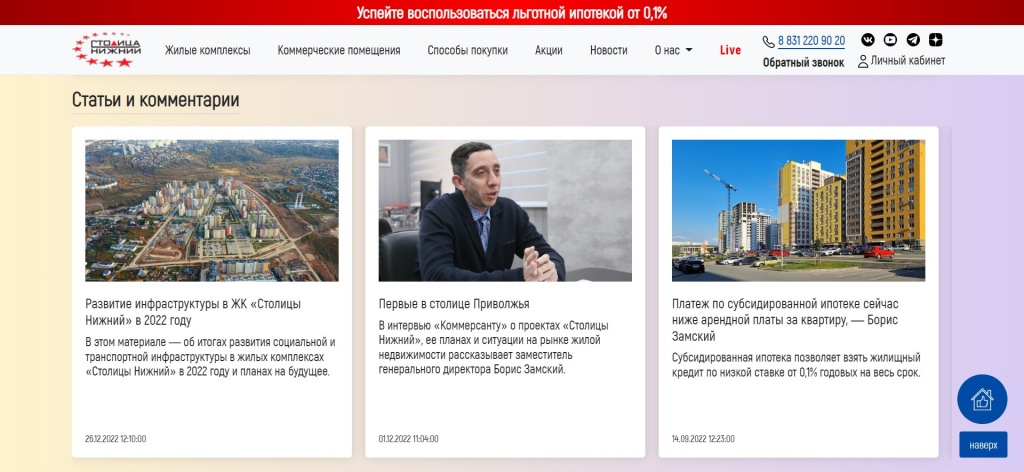
Task: Click the phone handset icon
Action: point(769,42)
